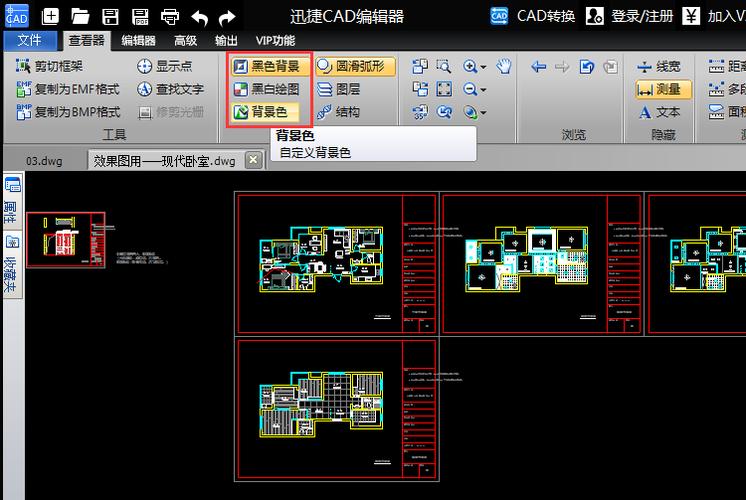Open a file with the folder icon
This screenshot has width=746, height=500.
click(81, 16)
